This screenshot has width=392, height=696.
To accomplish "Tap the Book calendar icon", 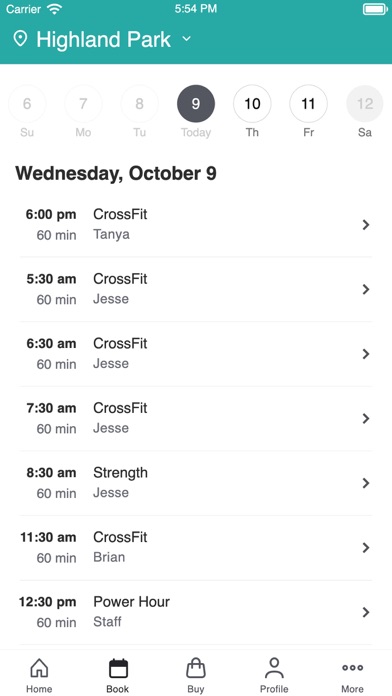I will (118, 668).
